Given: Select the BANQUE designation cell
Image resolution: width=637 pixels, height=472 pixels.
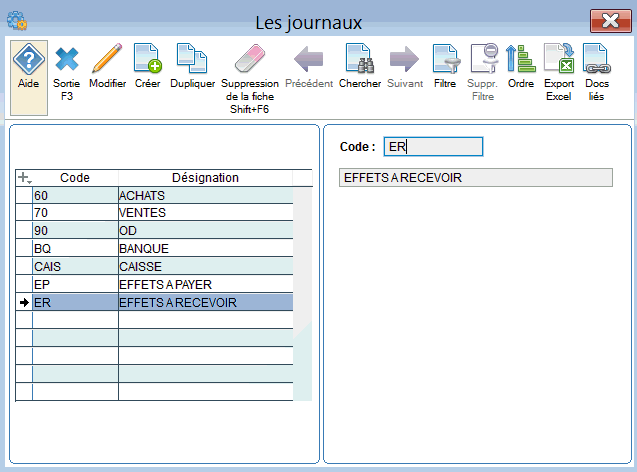Looking at the screenshot, I should tap(206, 248).
